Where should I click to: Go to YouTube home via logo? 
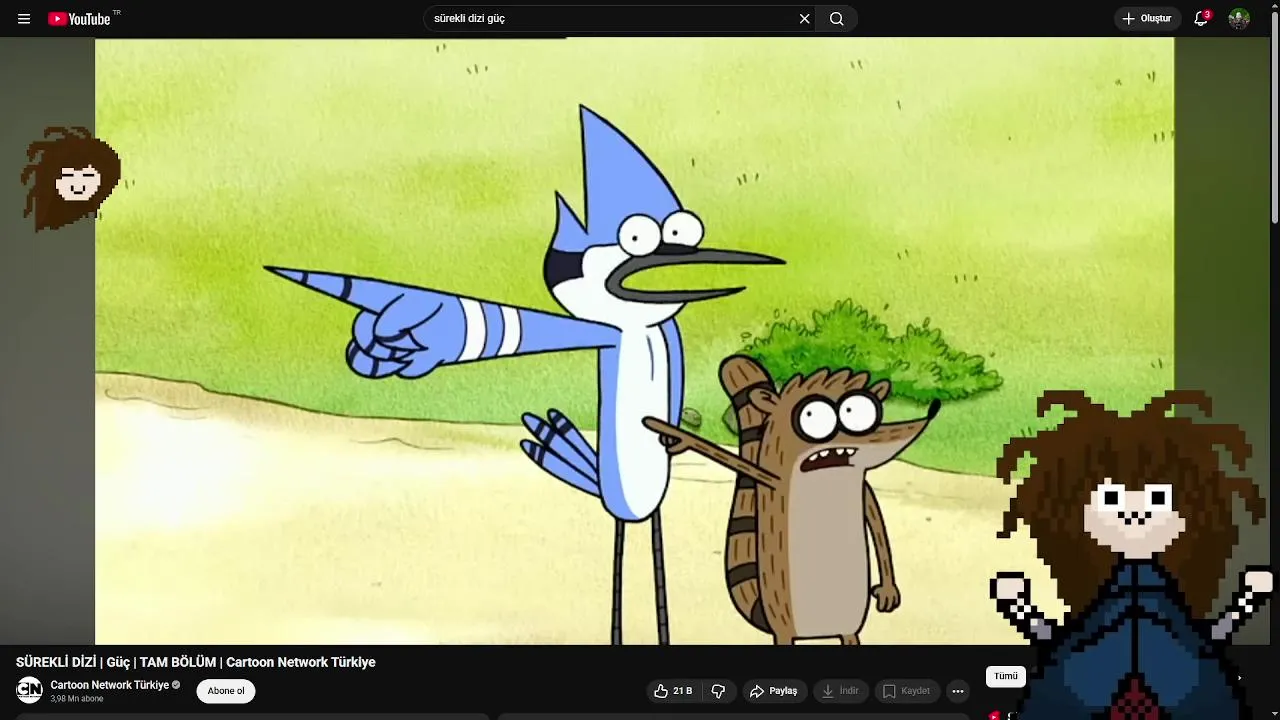[80, 19]
